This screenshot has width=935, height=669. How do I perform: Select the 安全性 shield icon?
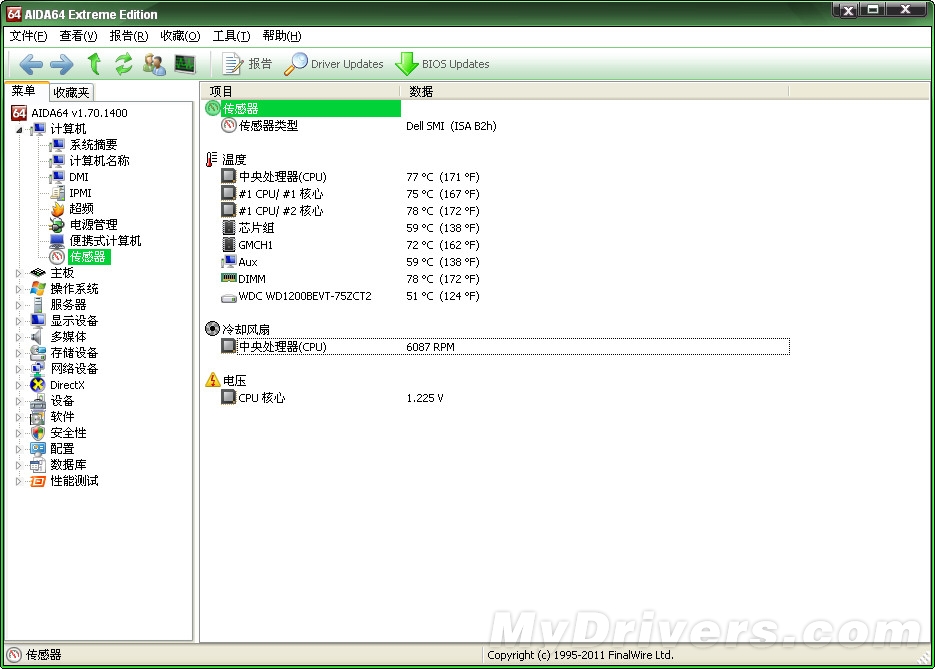38,433
